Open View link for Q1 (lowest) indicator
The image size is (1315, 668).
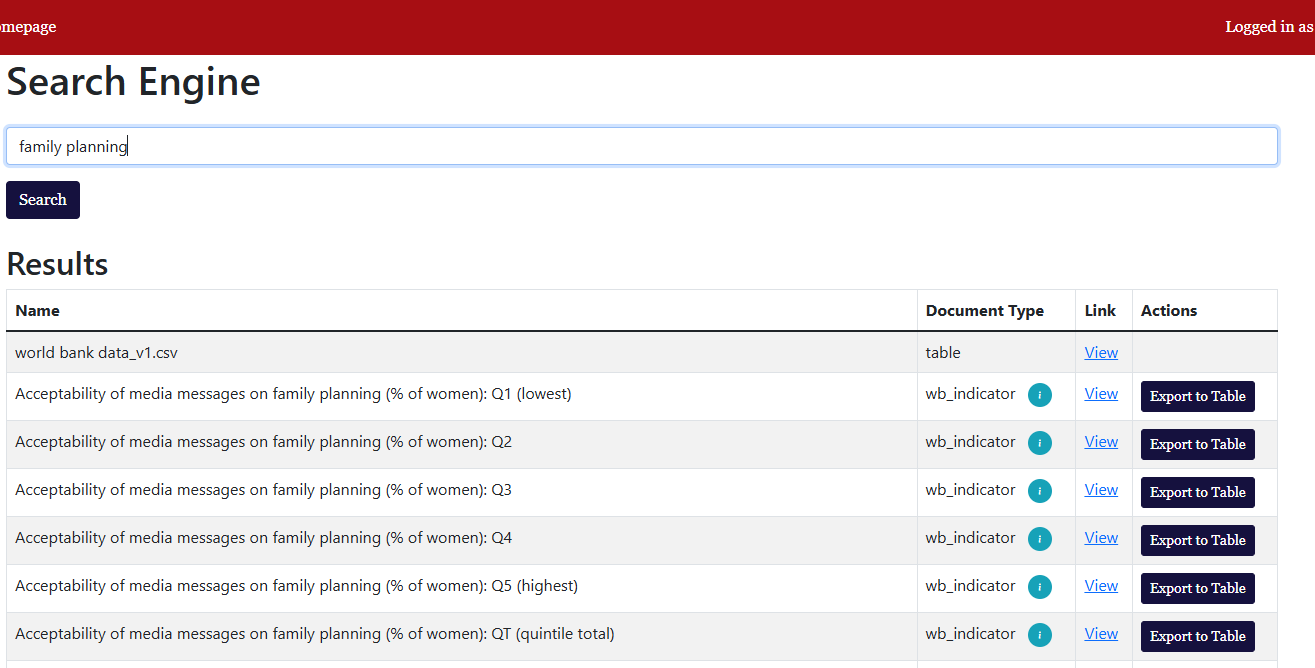(1101, 394)
